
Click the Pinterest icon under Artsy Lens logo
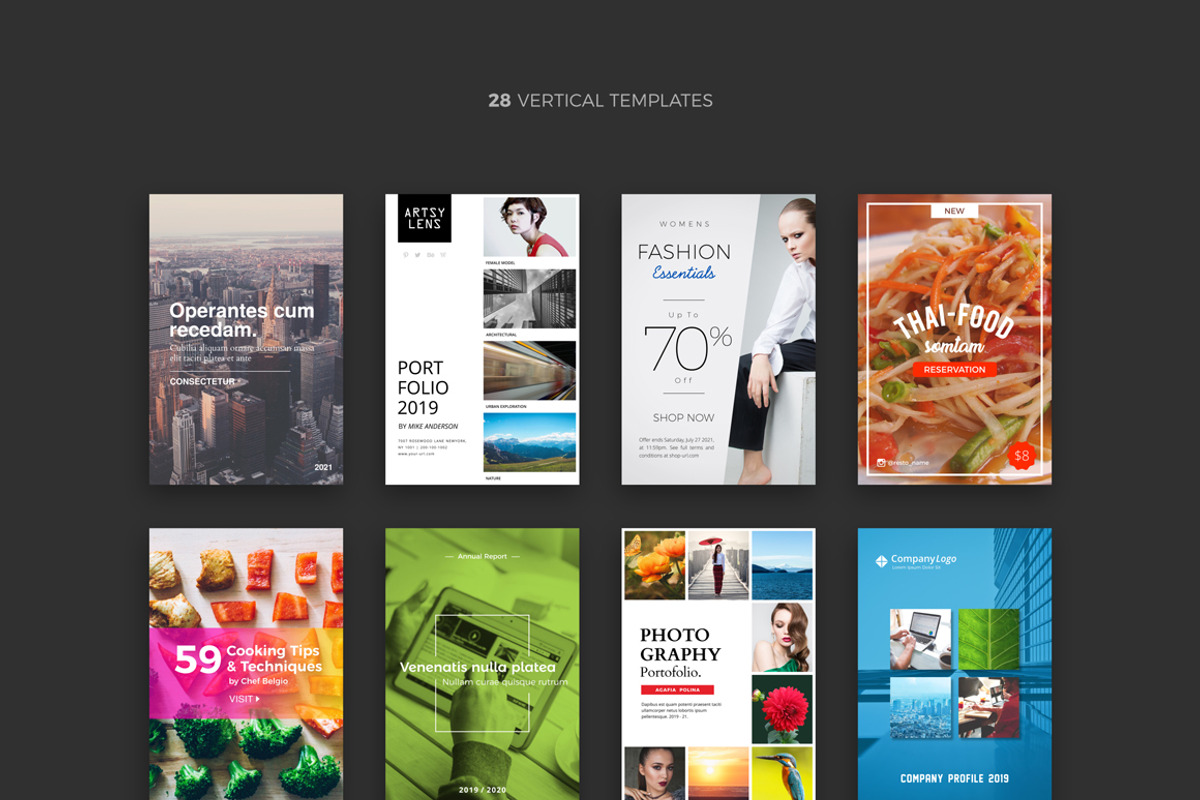[406, 255]
